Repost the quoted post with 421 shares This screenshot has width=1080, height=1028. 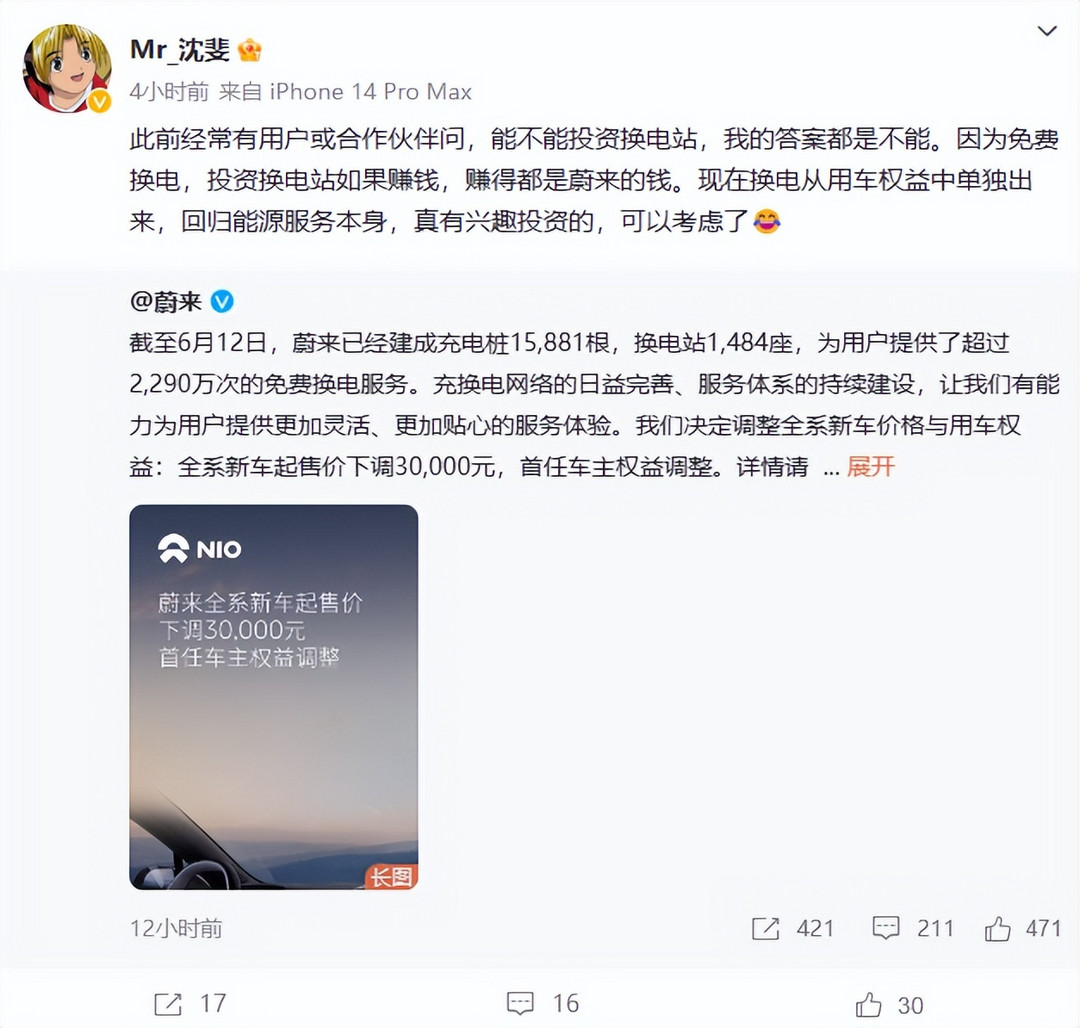(793, 928)
